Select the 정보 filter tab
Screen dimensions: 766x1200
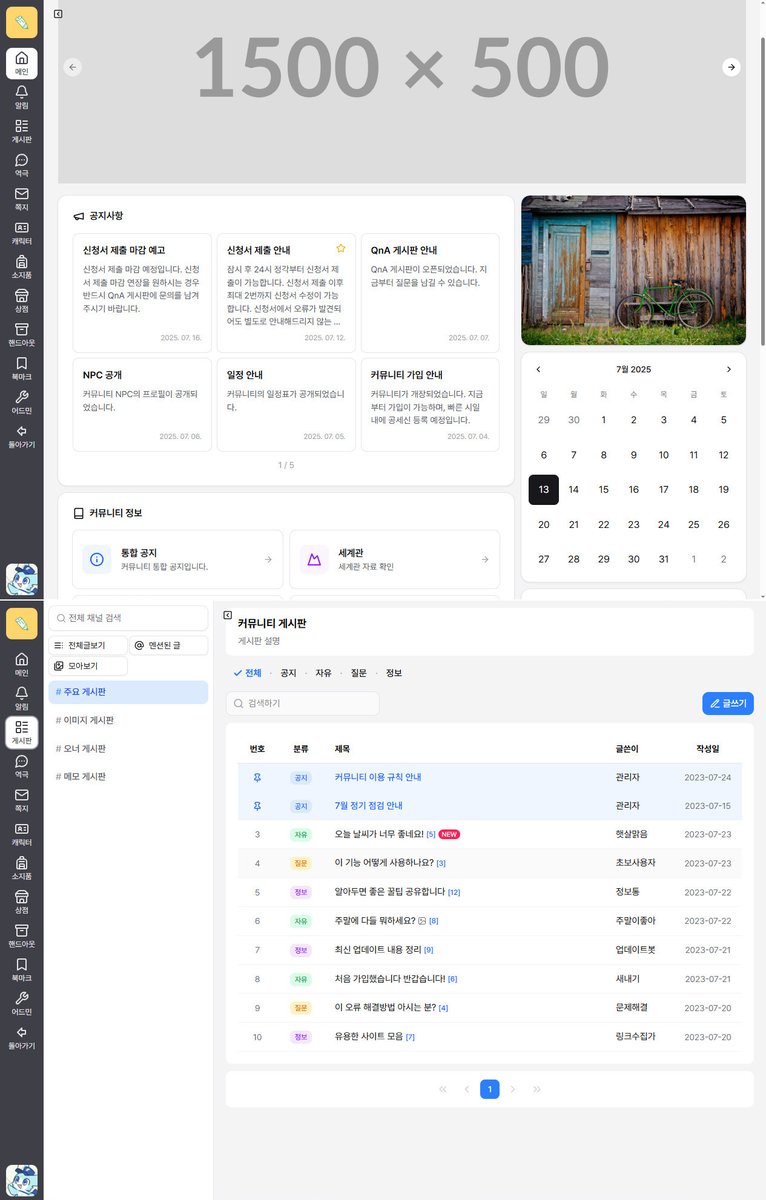[x=394, y=673]
